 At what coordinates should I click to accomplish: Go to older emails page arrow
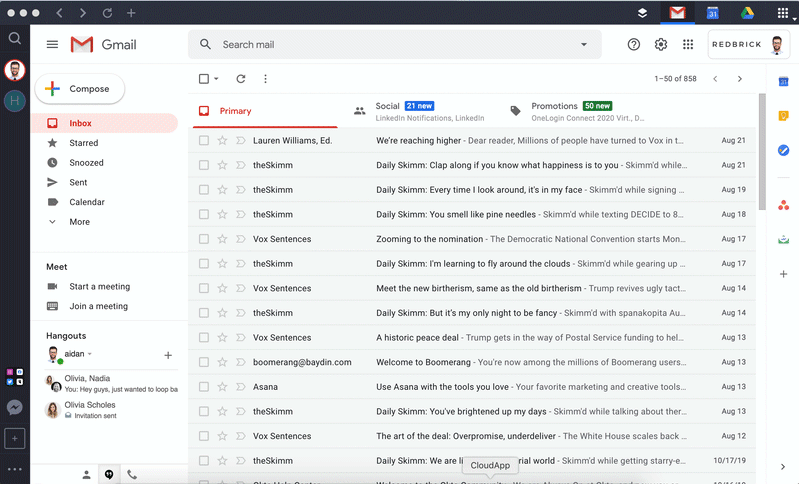(739, 78)
